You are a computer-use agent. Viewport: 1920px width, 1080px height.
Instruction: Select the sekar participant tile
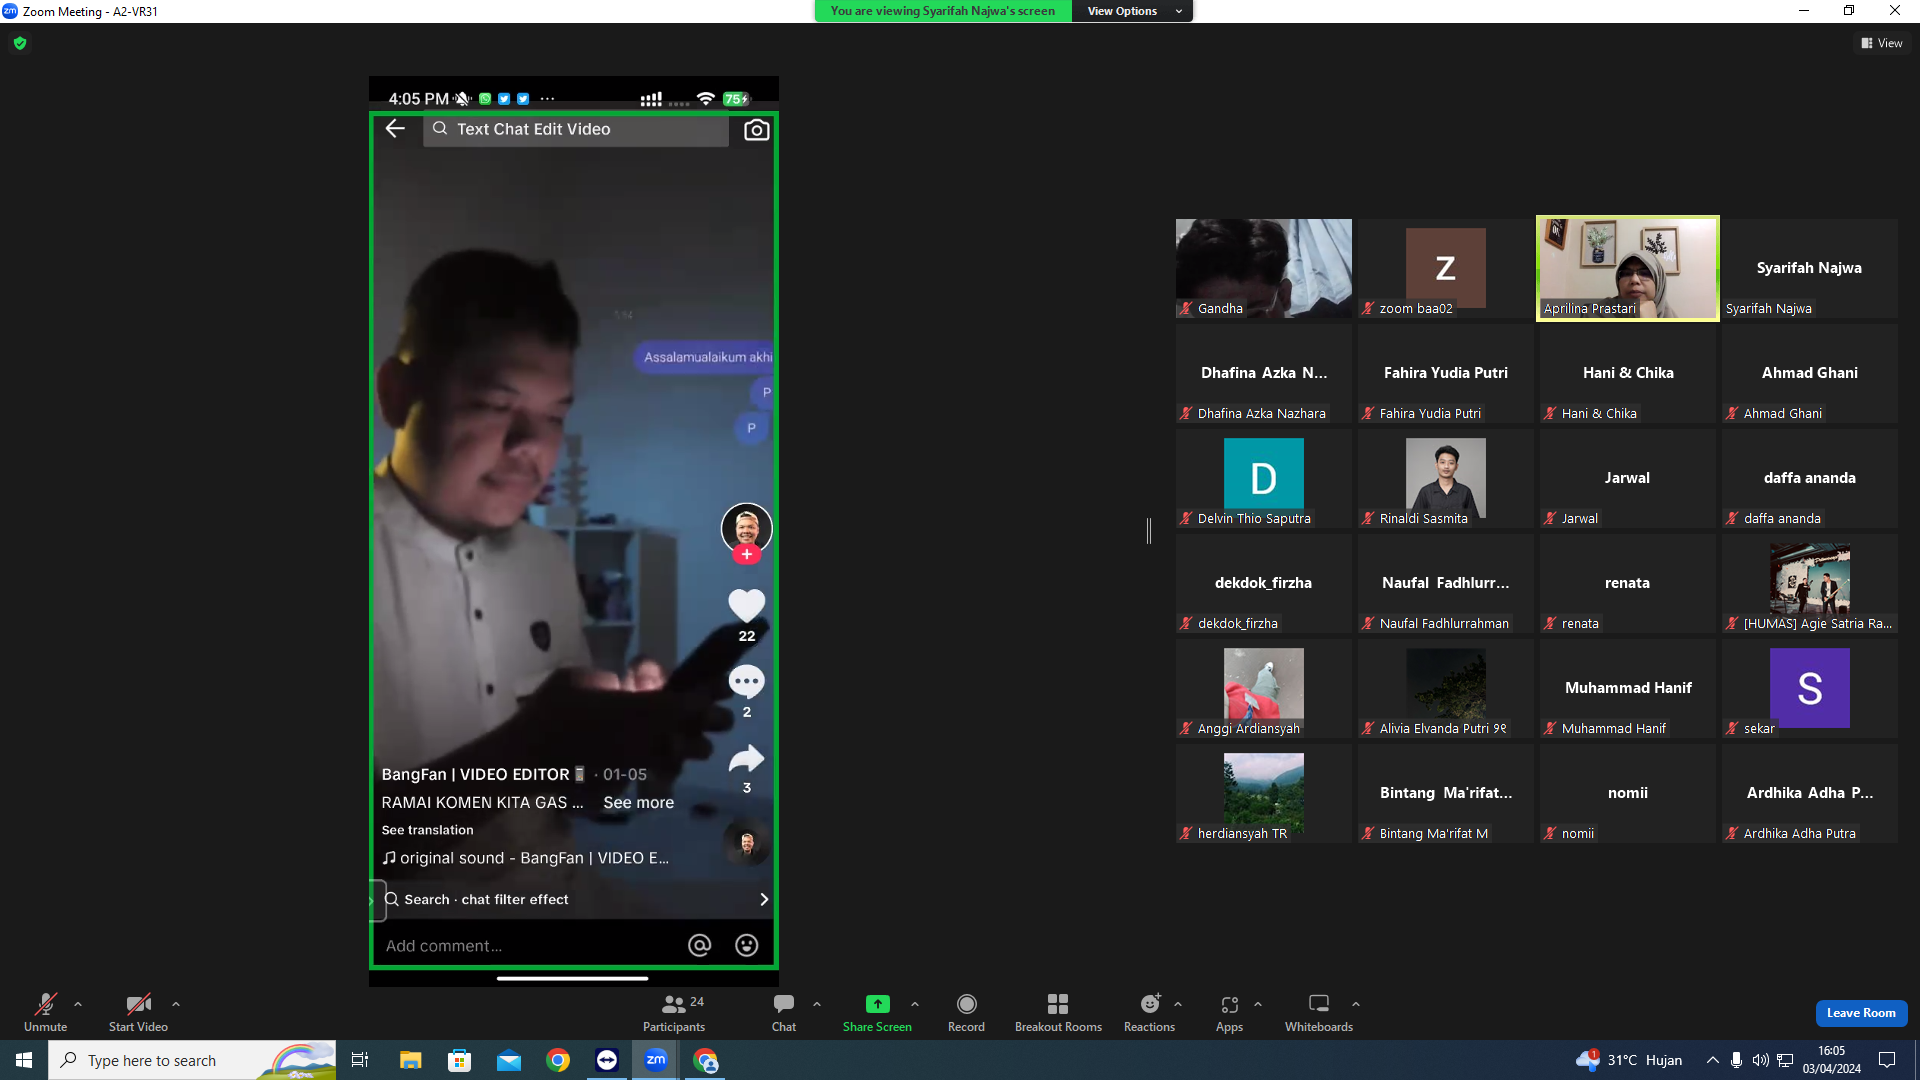1809,689
